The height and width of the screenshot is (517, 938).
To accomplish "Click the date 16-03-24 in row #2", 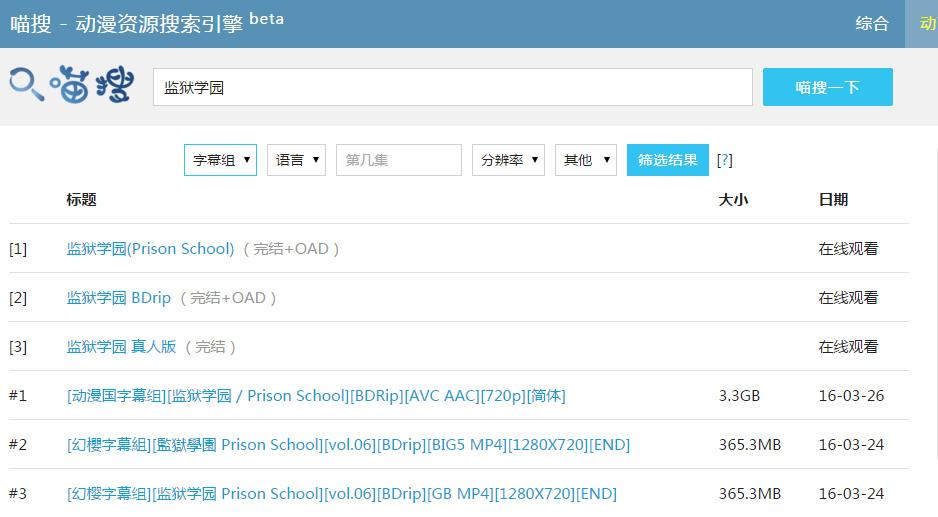I will click(x=851, y=445).
